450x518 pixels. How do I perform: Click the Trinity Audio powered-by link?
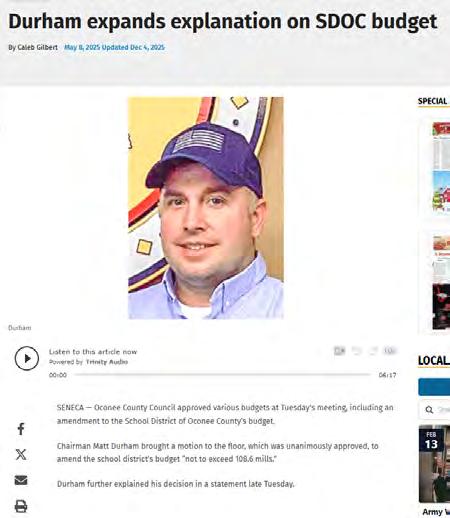107,362
